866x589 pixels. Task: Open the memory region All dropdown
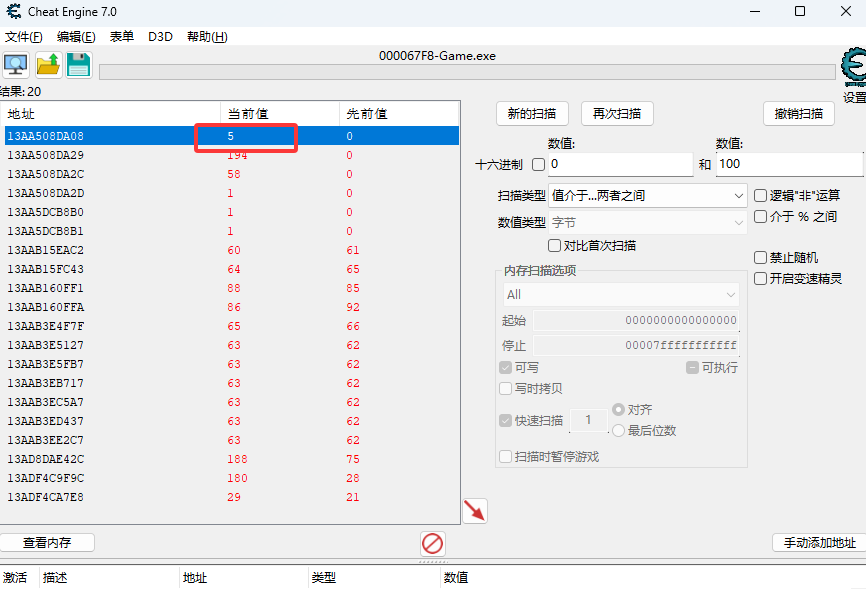pos(621,294)
